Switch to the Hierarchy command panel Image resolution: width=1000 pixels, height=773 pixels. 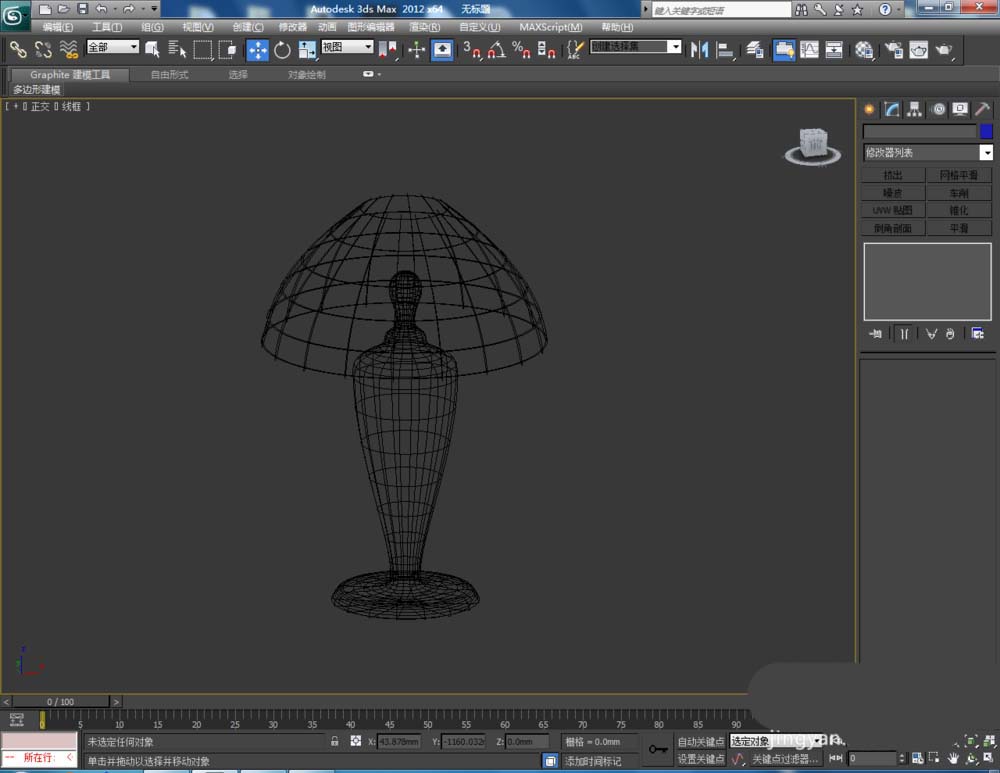click(914, 109)
